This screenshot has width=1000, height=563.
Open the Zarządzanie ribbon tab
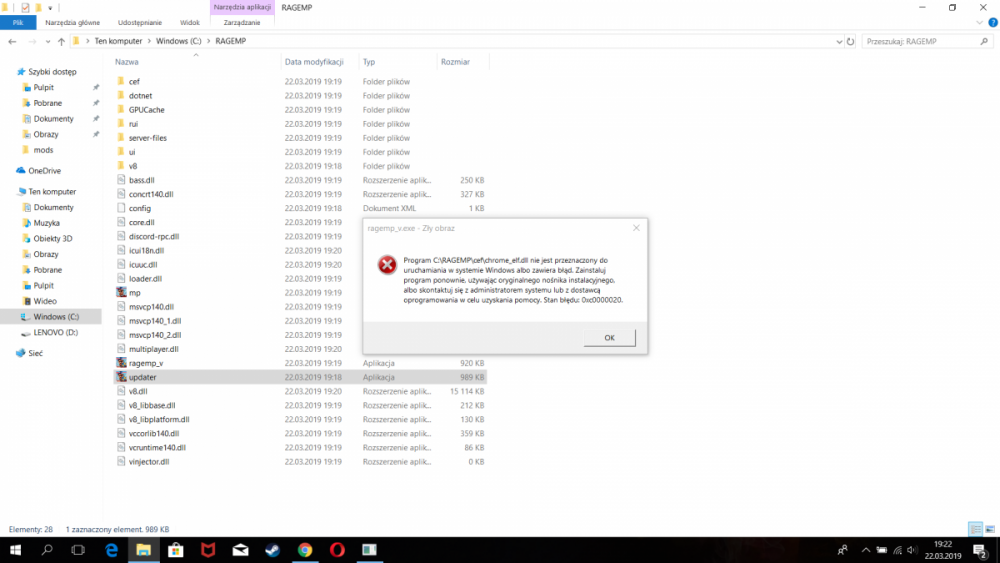(242, 22)
